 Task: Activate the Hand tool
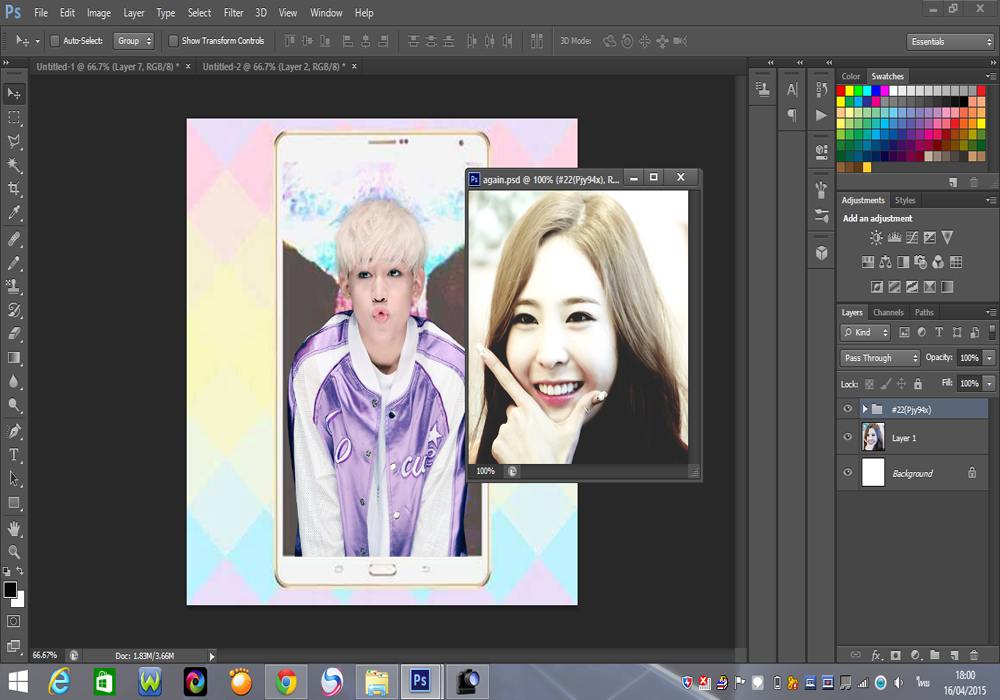pos(14,527)
